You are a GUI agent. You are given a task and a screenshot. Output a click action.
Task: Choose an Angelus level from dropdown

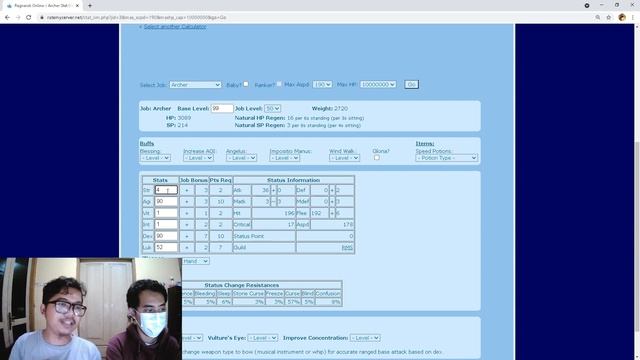pos(242,158)
